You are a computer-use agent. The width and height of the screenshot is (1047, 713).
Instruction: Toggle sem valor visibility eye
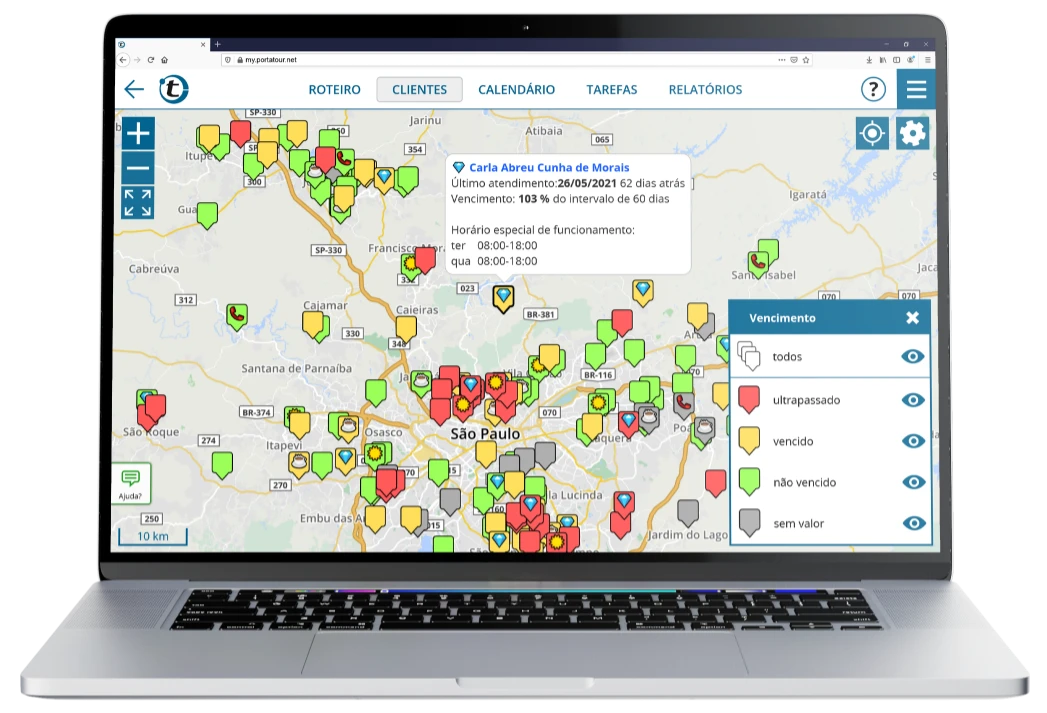click(x=913, y=523)
